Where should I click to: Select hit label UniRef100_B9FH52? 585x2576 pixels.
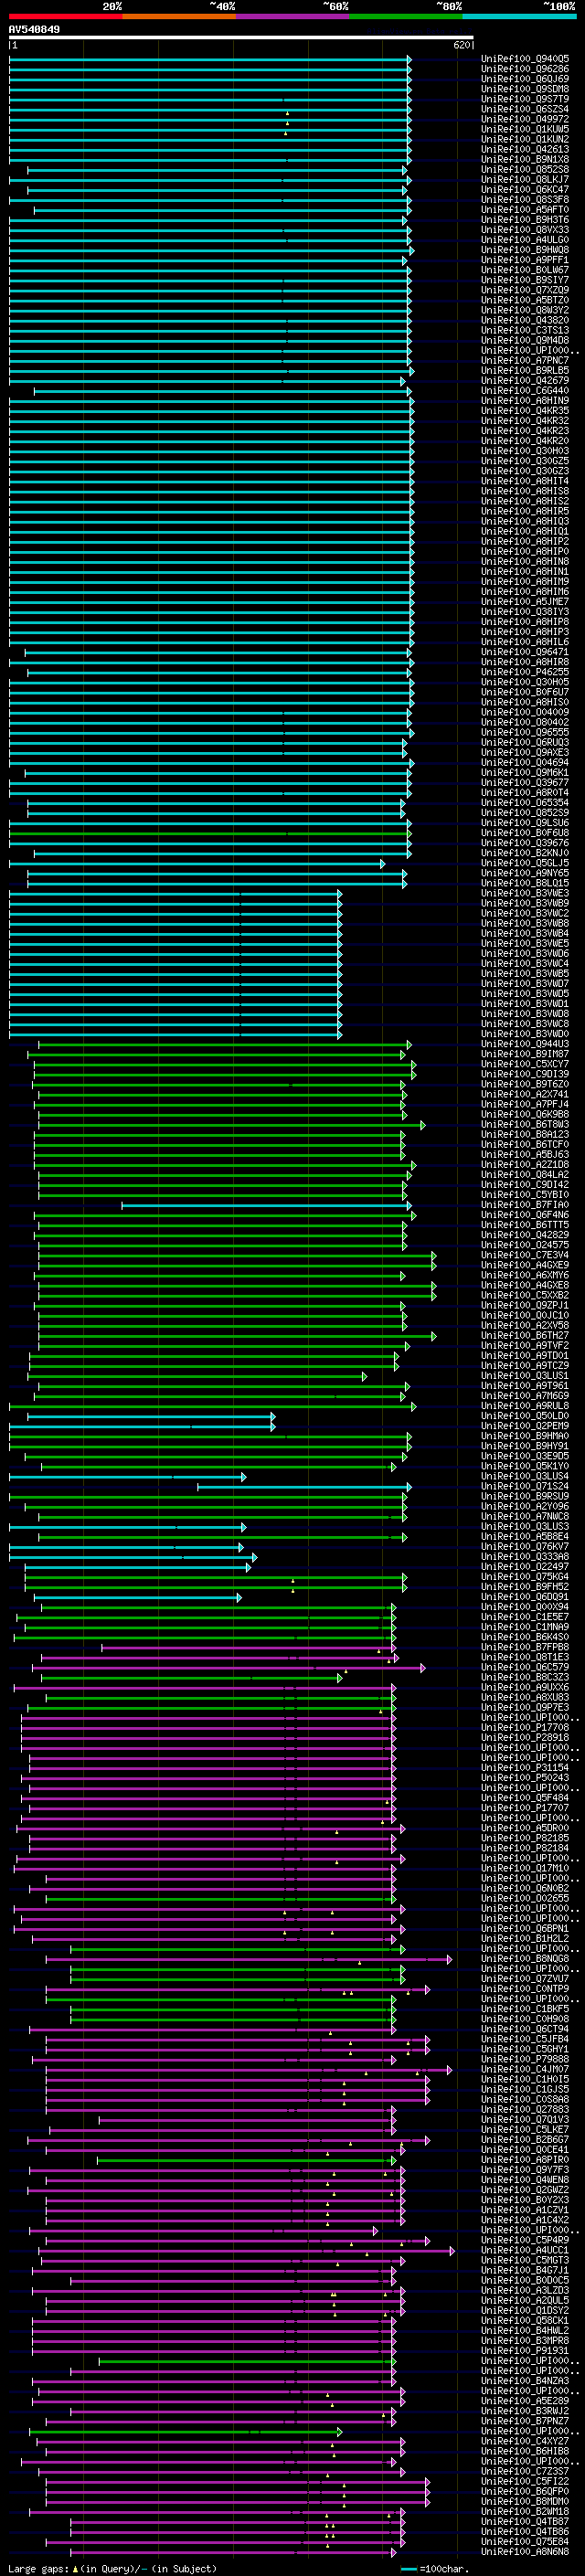tap(525, 1586)
